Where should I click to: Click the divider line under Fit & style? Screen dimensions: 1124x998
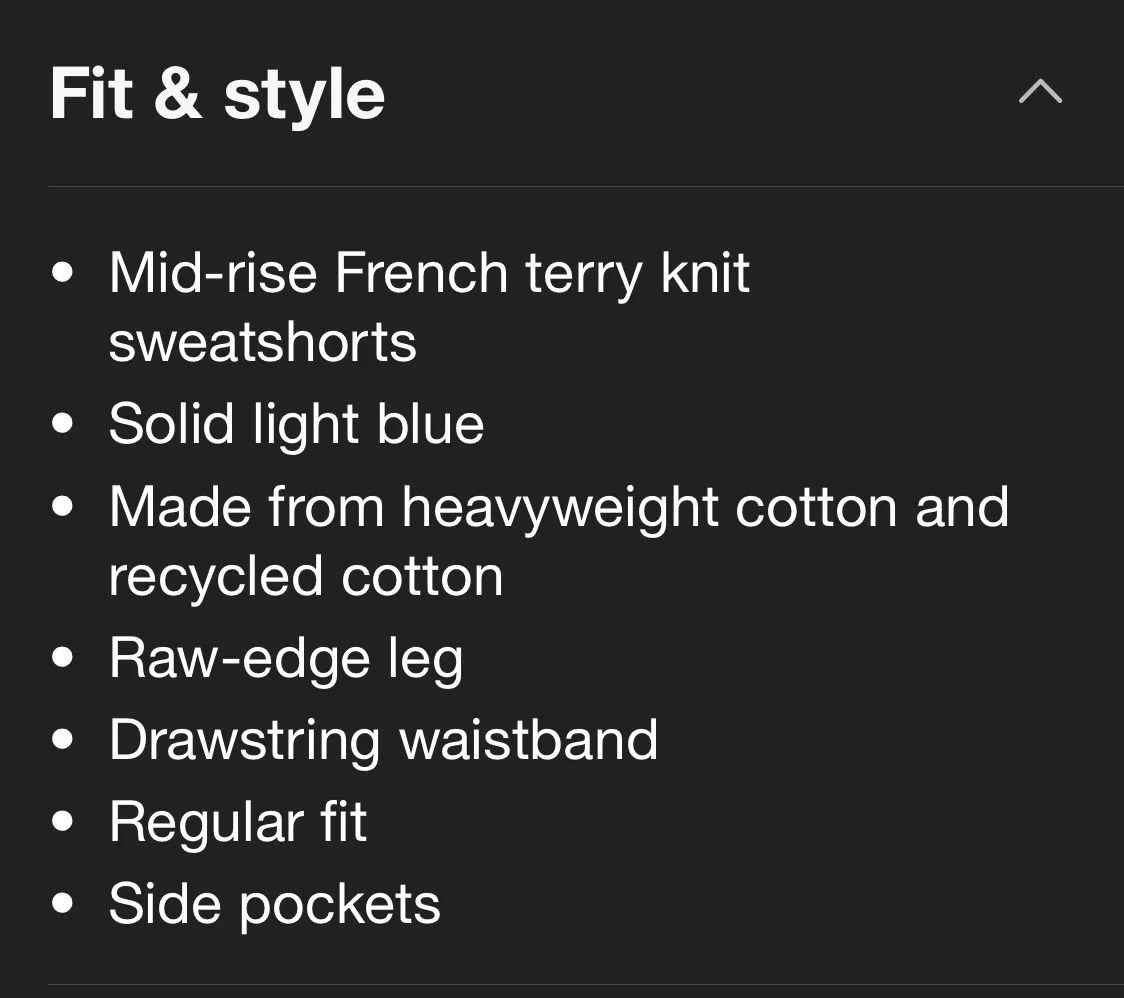point(586,186)
